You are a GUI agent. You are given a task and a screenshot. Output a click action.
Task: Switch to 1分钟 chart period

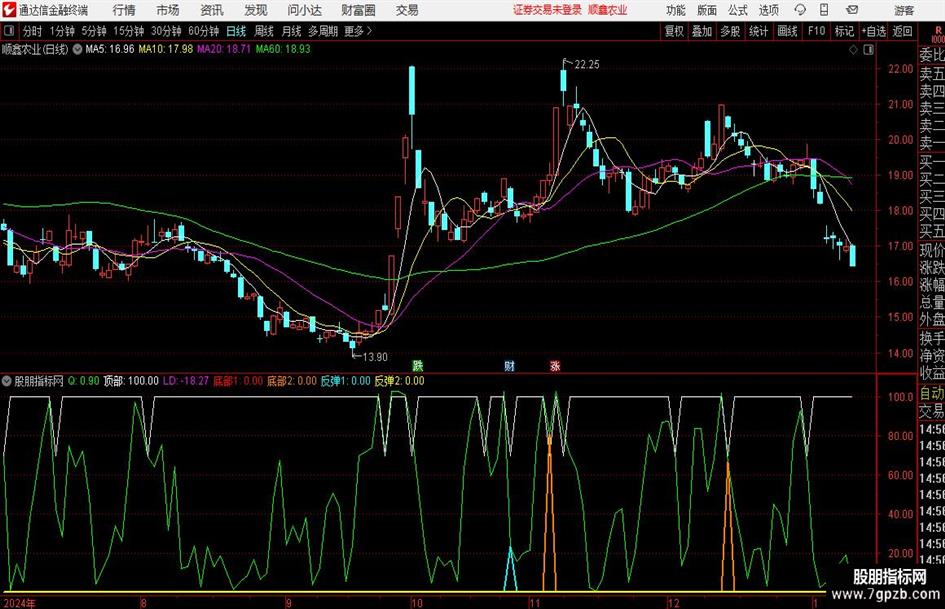pos(61,31)
